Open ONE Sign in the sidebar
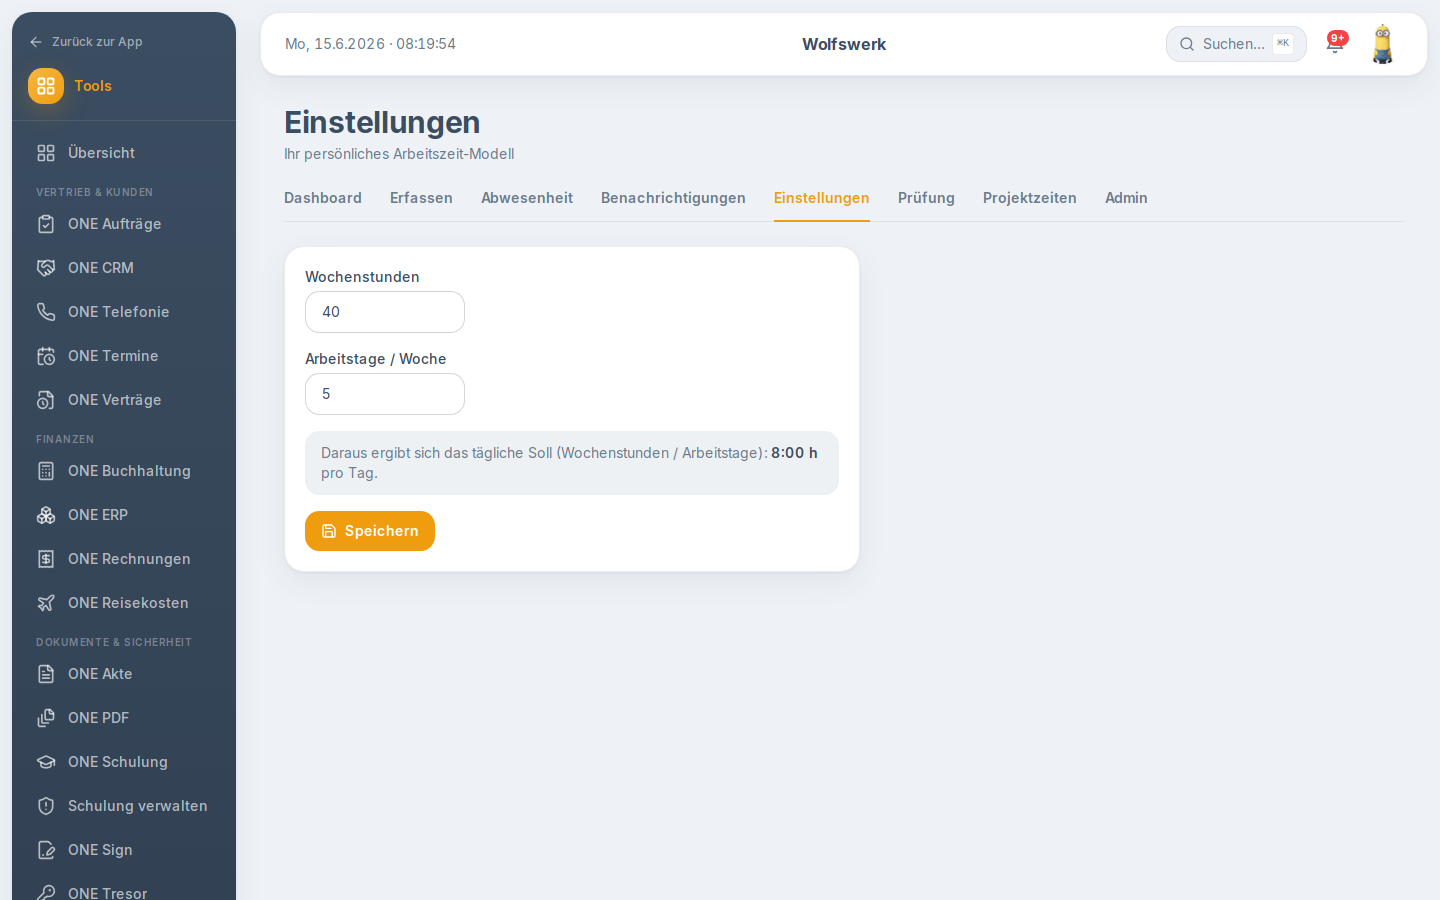 tap(124, 850)
